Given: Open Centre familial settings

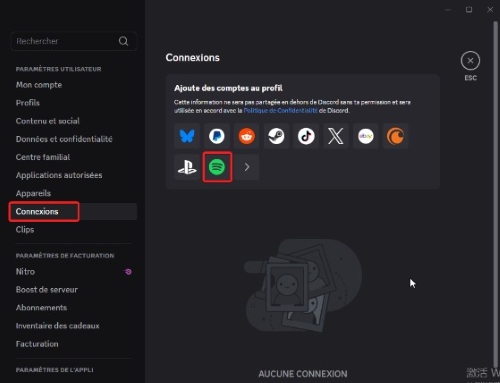Looking at the screenshot, I should [43, 157].
